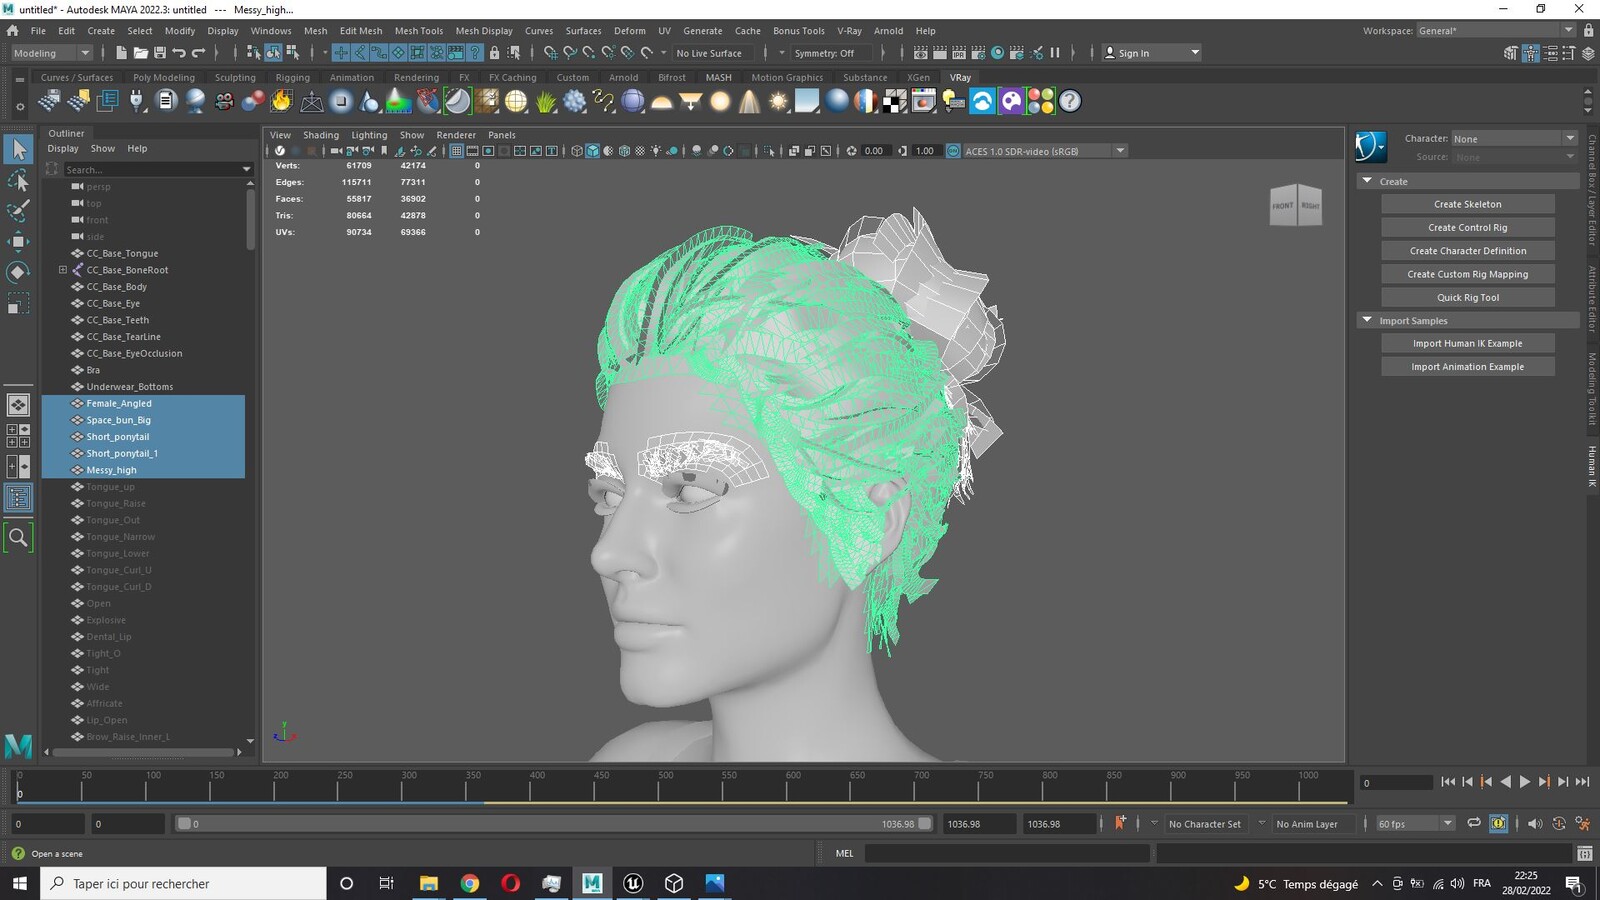Click the view cube in the viewport
Image resolution: width=1600 pixels, height=900 pixels.
[1296, 205]
